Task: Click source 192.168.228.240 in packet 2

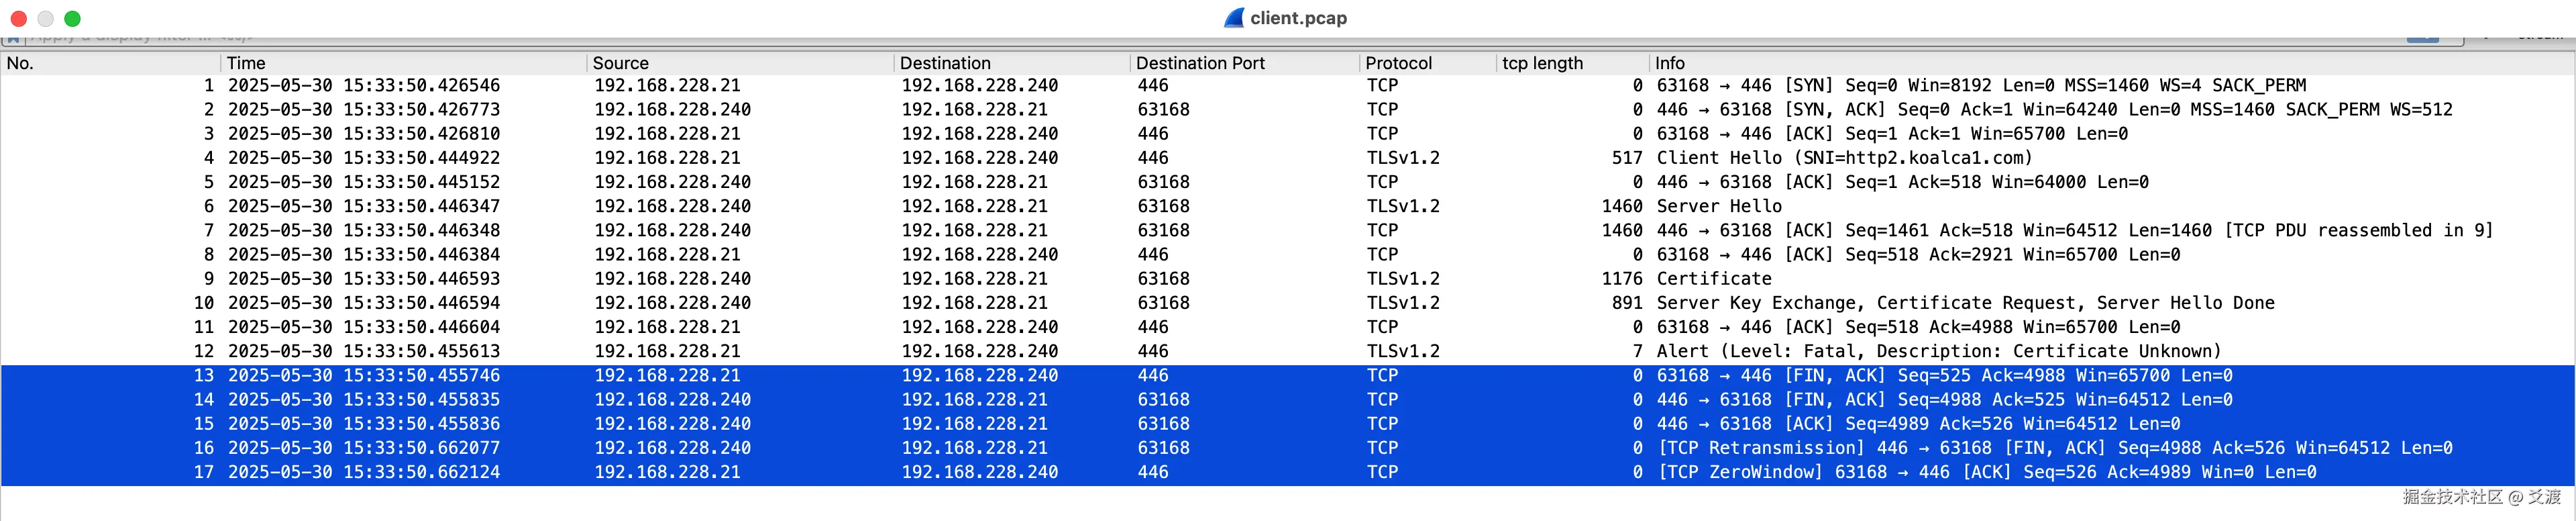Action: click(x=672, y=110)
